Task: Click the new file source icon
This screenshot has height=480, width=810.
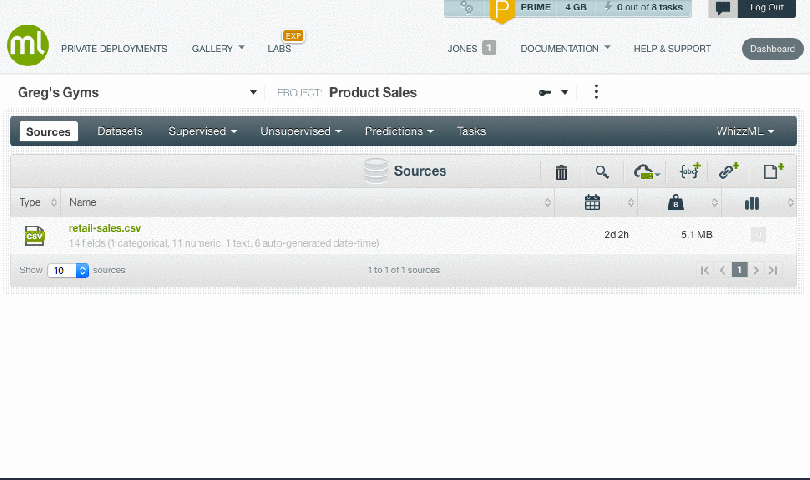Action: [x=773, y=172]
